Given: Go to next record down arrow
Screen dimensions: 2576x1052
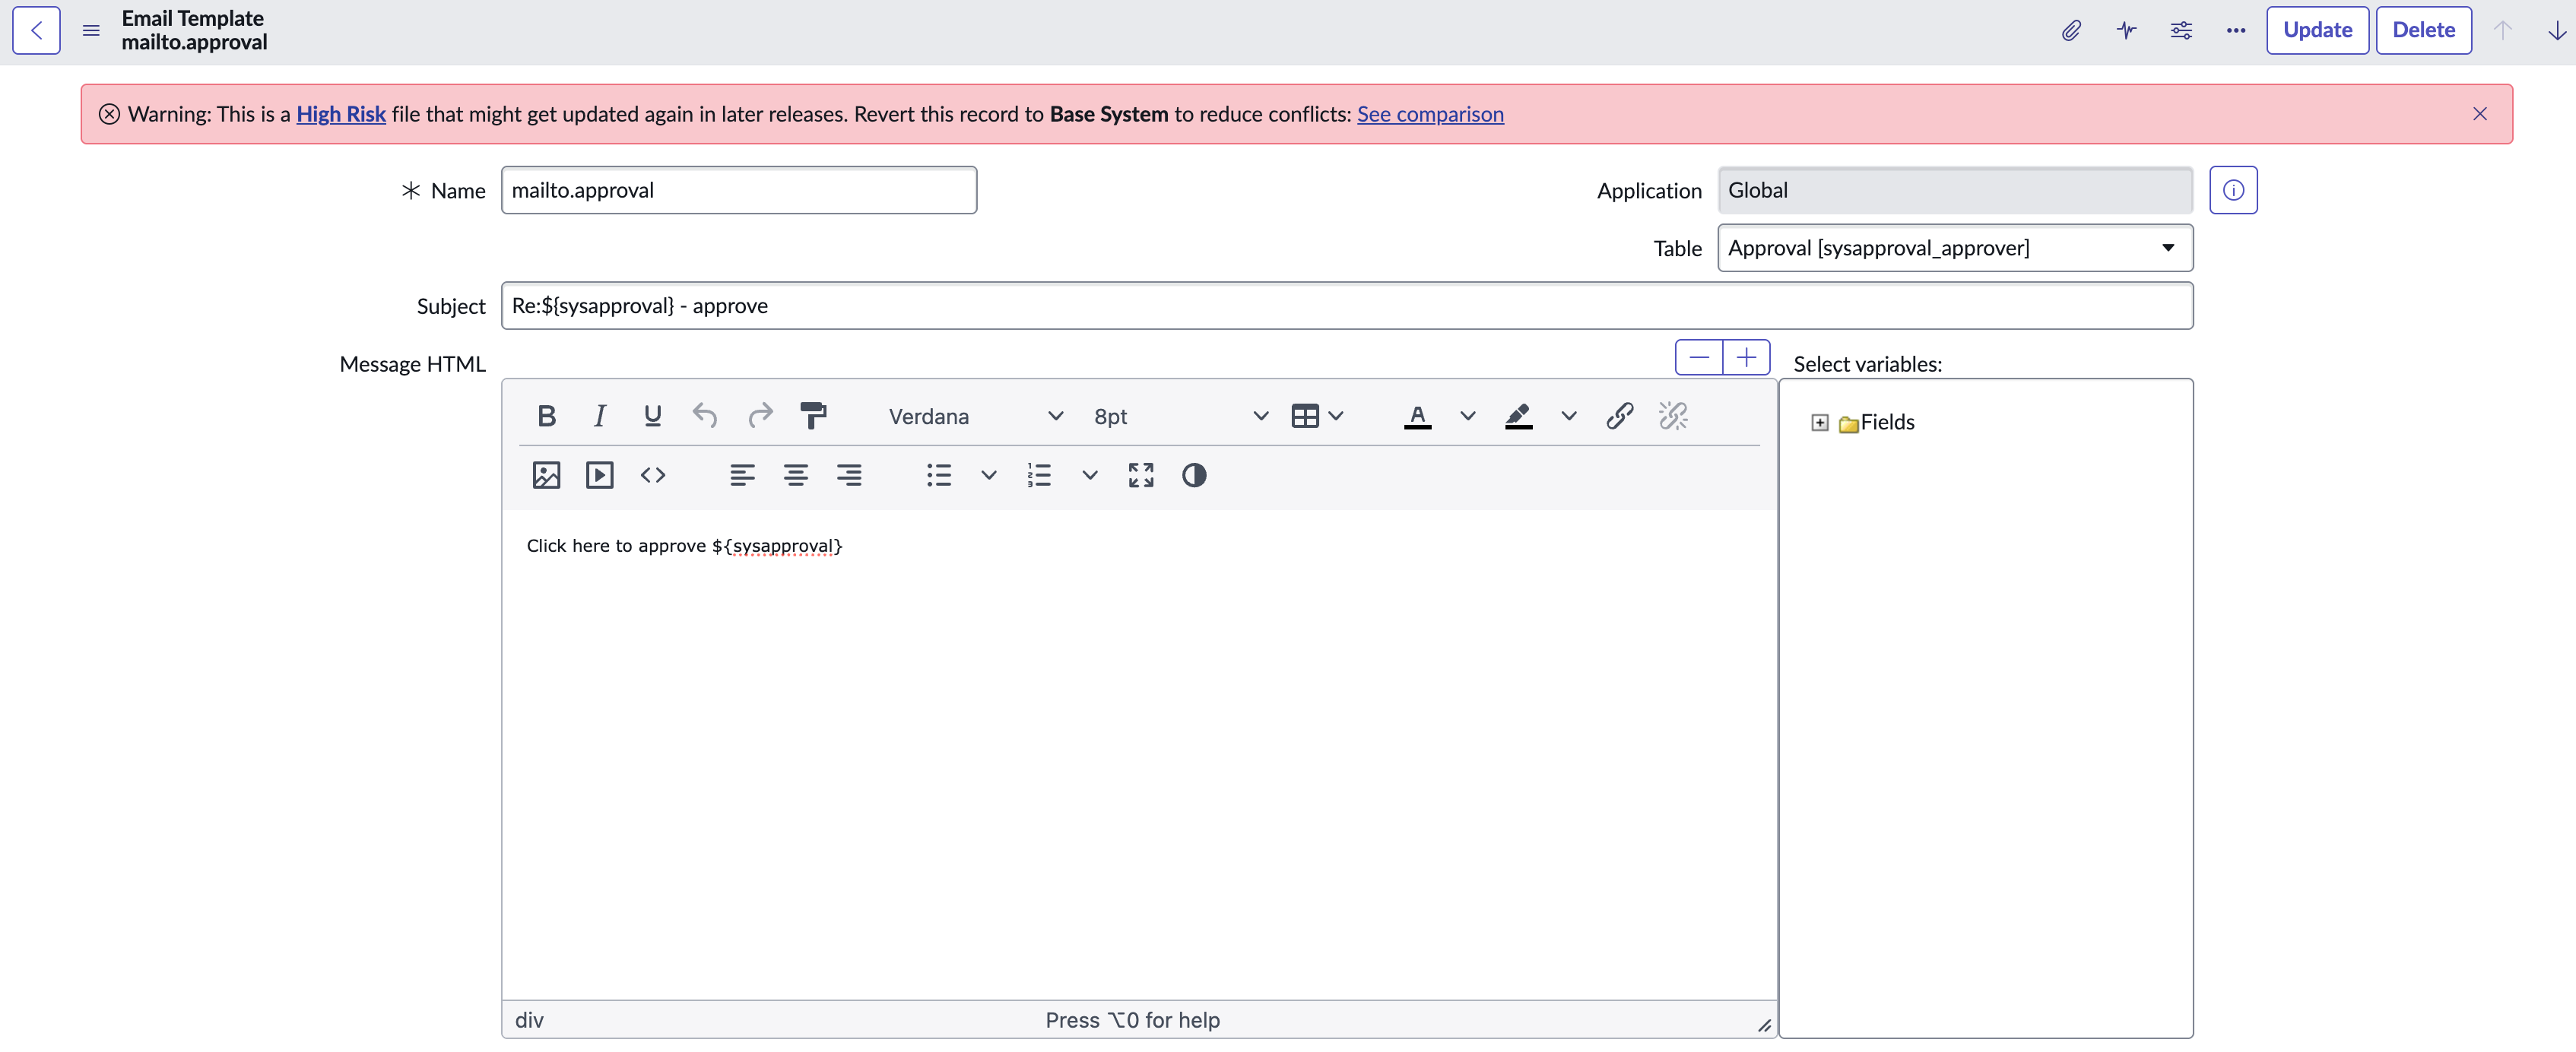Looking at the screenshot, I should tap(2556, 30).
